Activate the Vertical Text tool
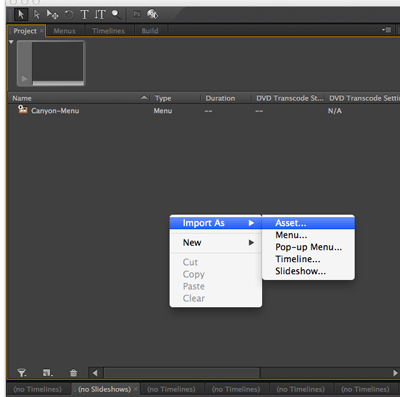The width and height of the screenshot is (400, 397). (100, 14)
